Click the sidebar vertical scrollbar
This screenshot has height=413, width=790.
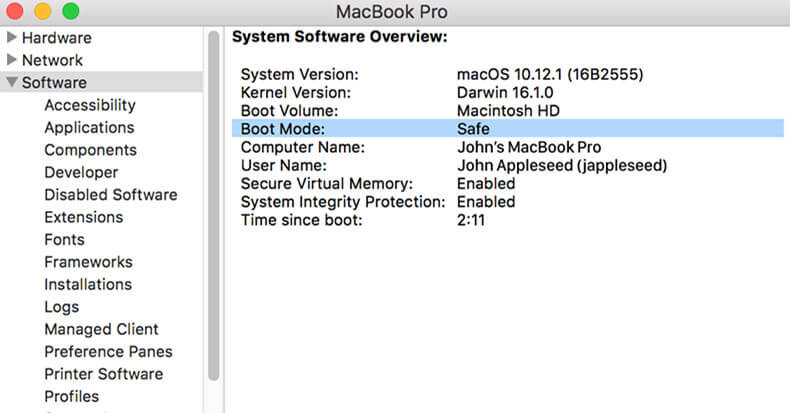[214, 205]
